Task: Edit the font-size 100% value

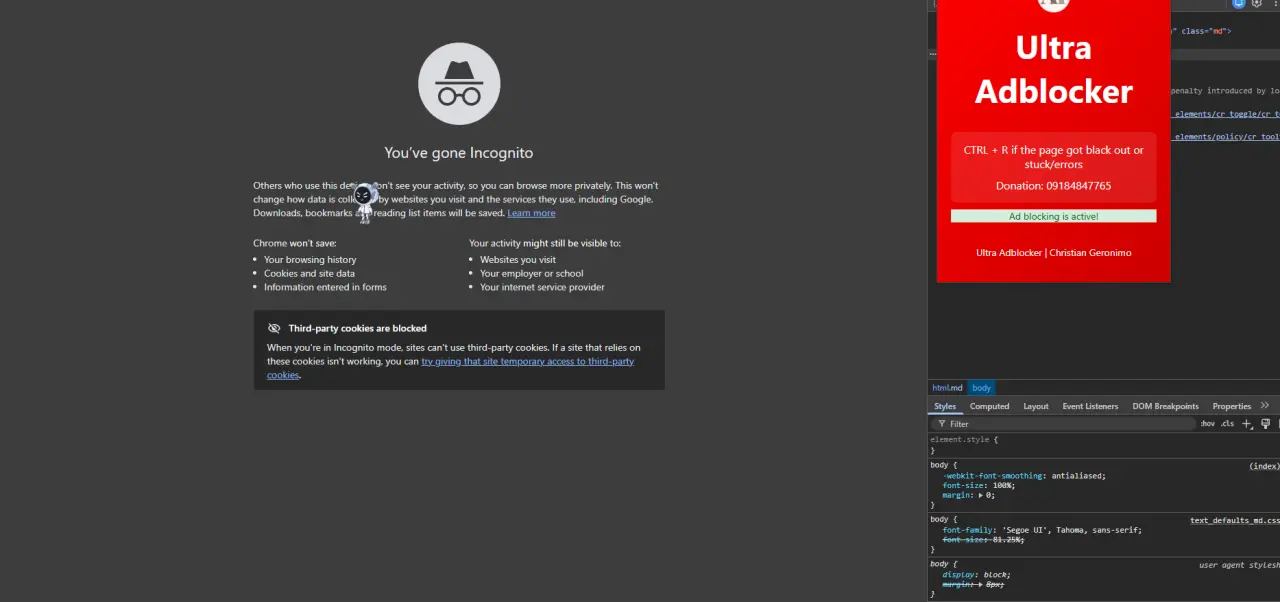Action: tap(1001, 485)
